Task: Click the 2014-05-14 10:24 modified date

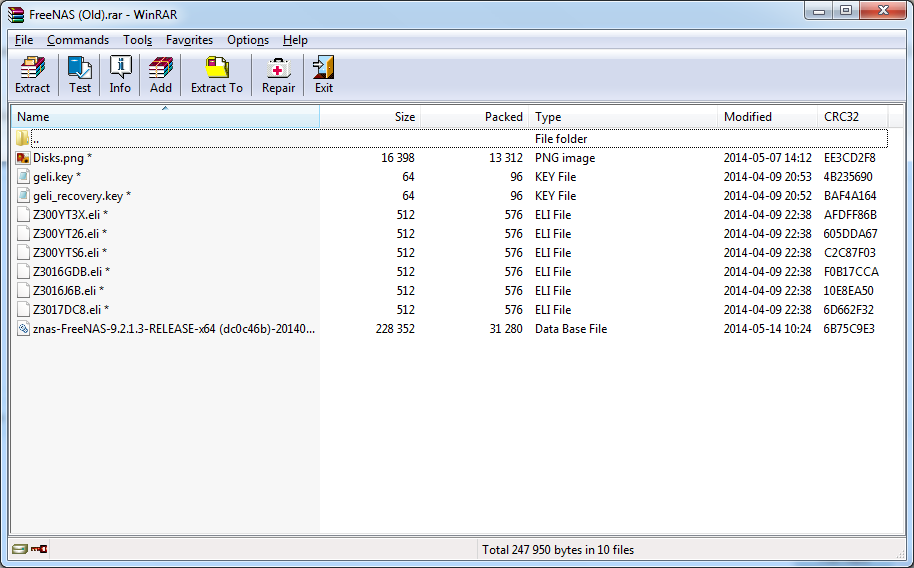Action: pos(767,329)
